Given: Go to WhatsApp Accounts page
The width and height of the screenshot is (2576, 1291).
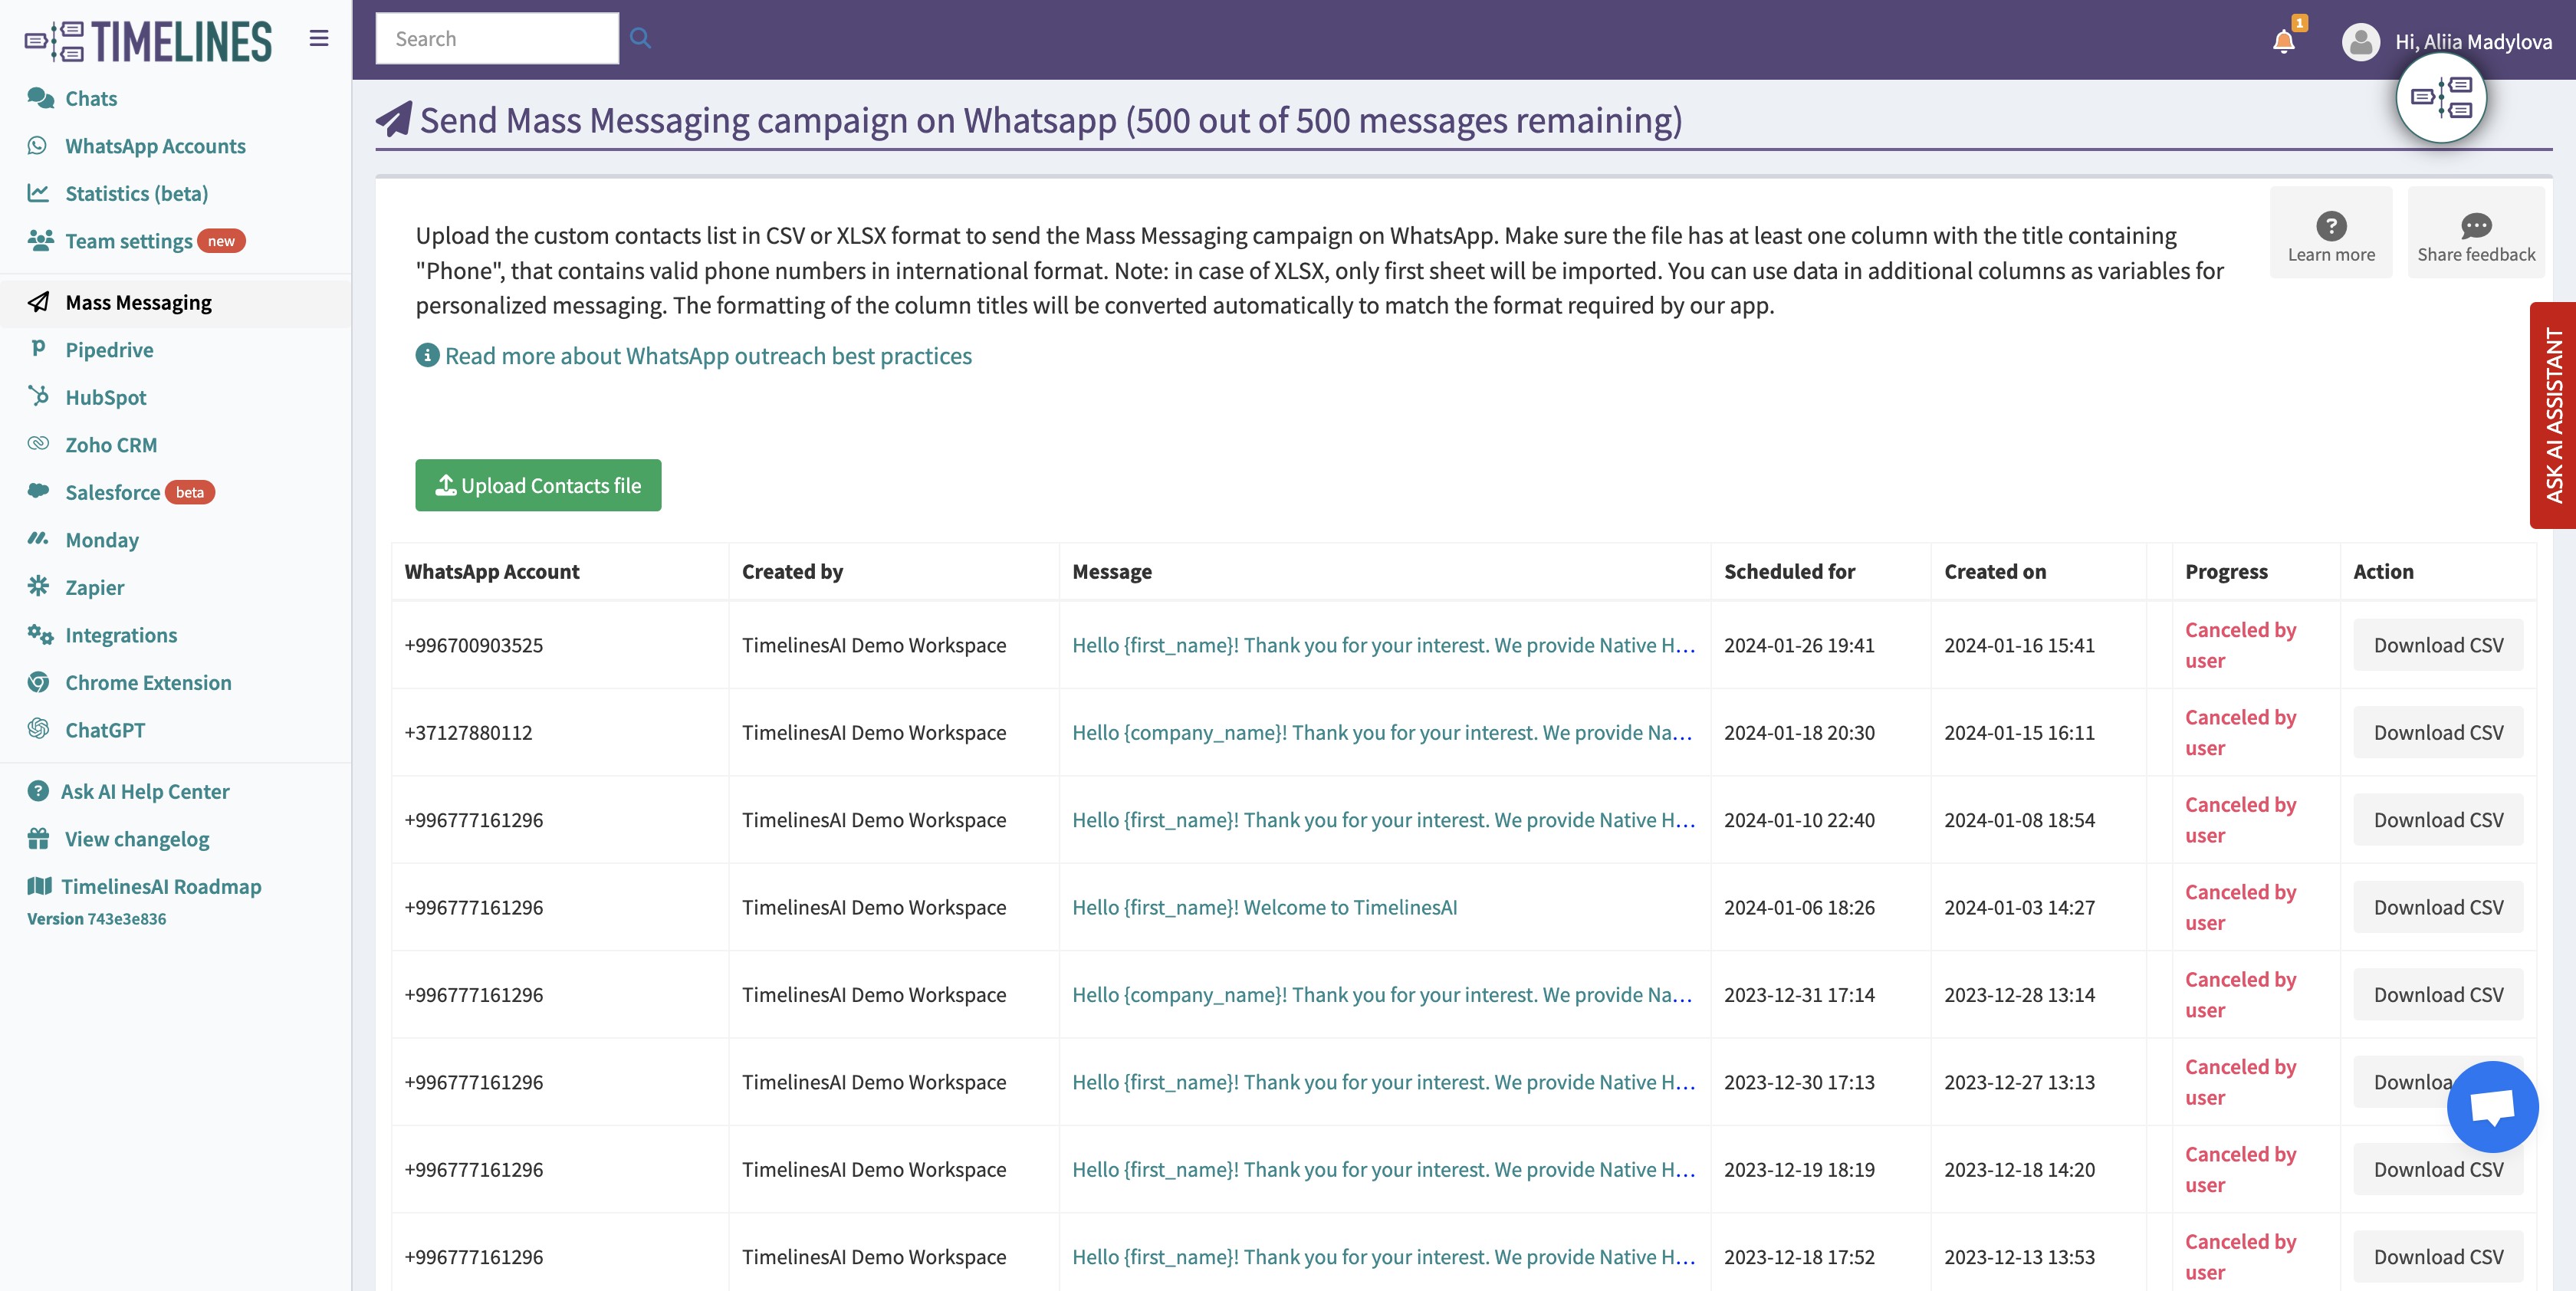Looking at the screenshot, I should pyautogui.click(x=155, y=146).
